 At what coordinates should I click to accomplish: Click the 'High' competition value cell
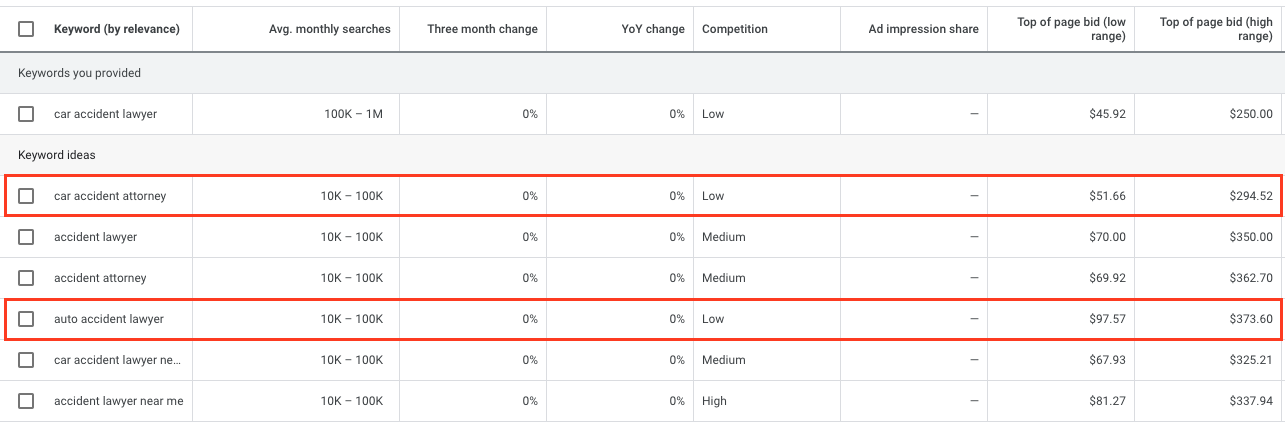click(x=713, y=401)
